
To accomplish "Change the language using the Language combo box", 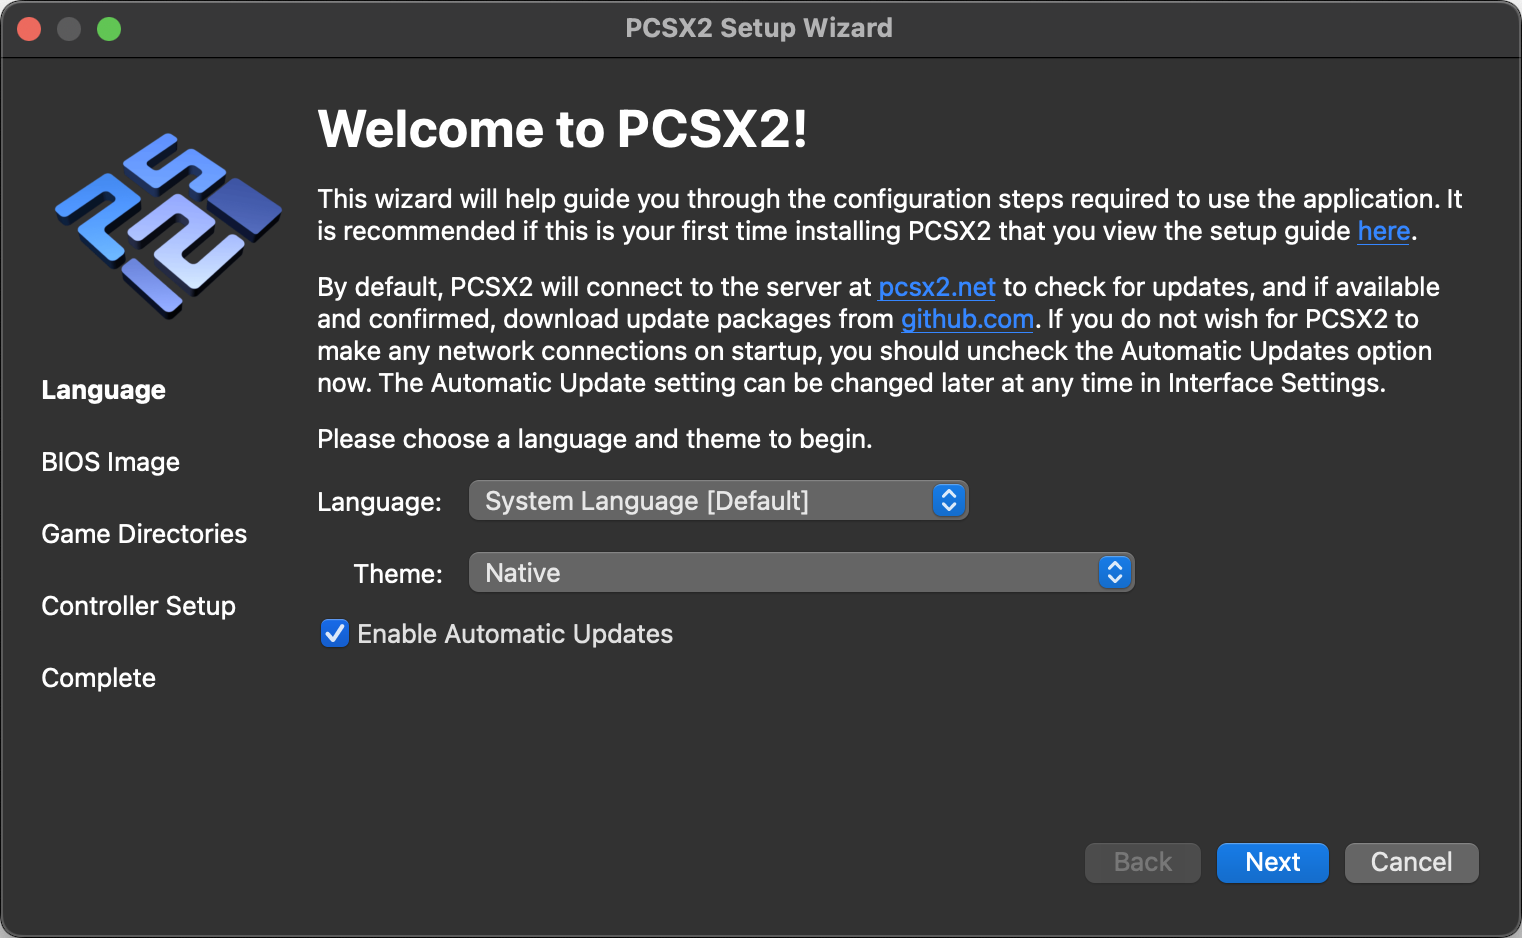I will pyautogui.click(x=718, y=500).
